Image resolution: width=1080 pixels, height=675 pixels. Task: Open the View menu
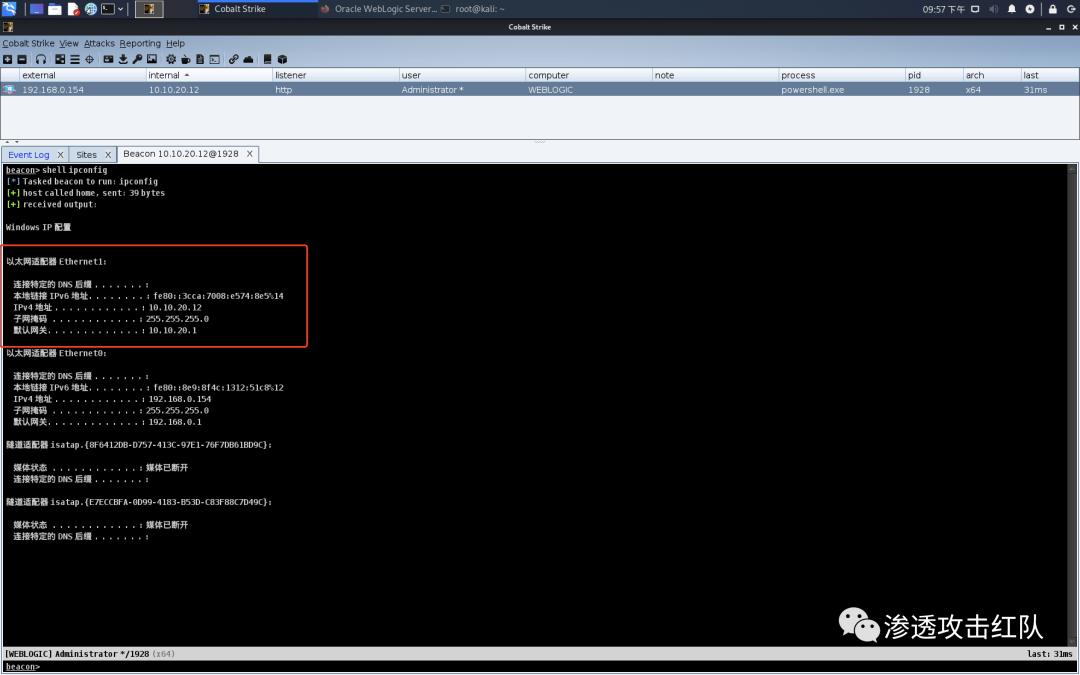coord(69,43)
